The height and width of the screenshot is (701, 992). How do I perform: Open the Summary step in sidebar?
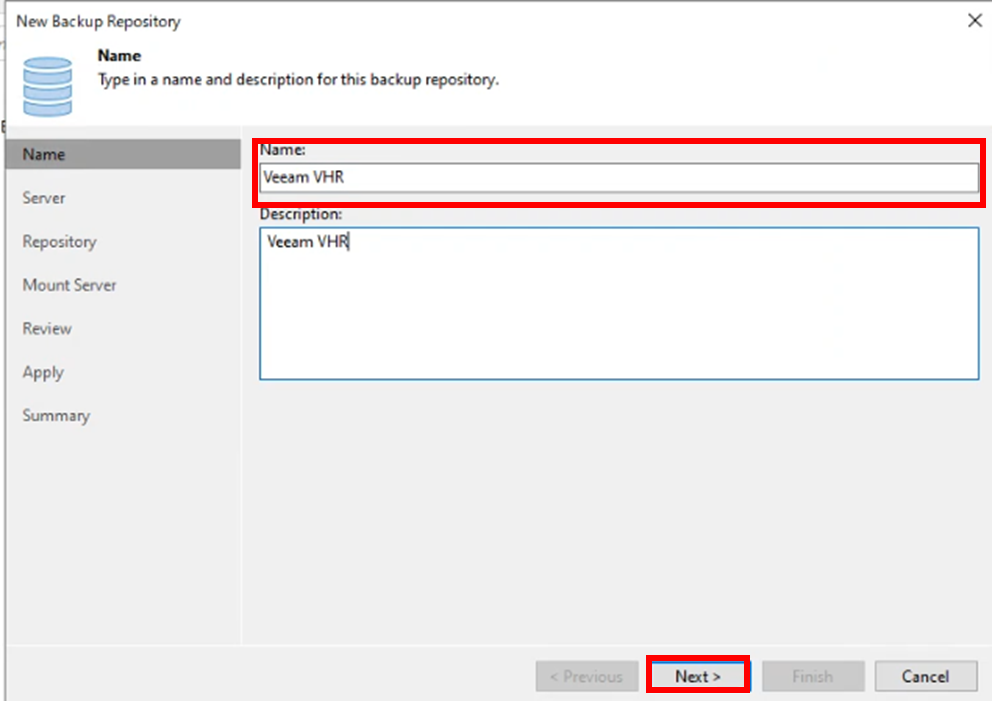click(56, 416)
